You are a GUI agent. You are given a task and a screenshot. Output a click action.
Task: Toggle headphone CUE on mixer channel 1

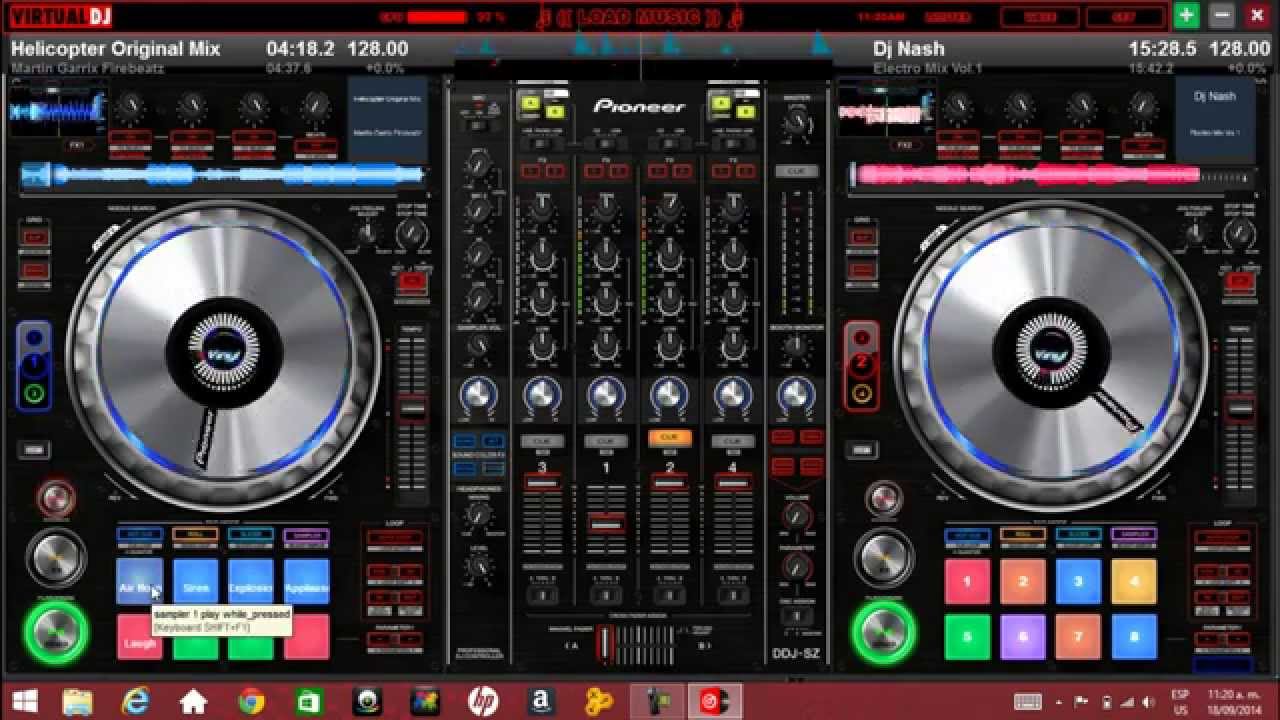pyautogui.click(x=605, y=439)
